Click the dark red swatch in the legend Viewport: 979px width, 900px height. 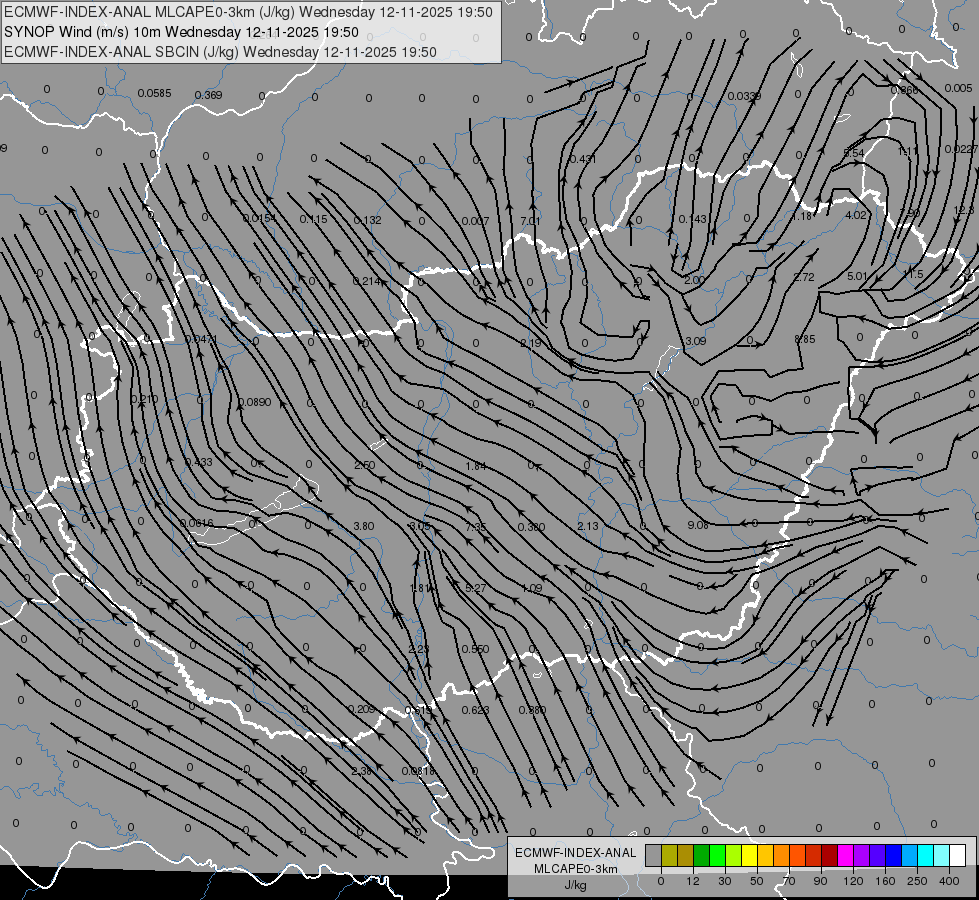(830, 855)
